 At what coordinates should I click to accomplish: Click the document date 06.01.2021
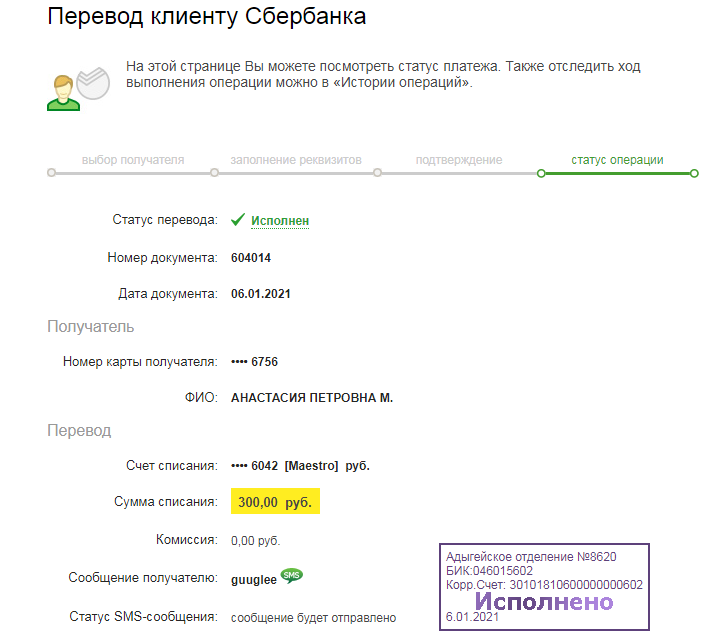pyautogui.click(x=261, y=294)
